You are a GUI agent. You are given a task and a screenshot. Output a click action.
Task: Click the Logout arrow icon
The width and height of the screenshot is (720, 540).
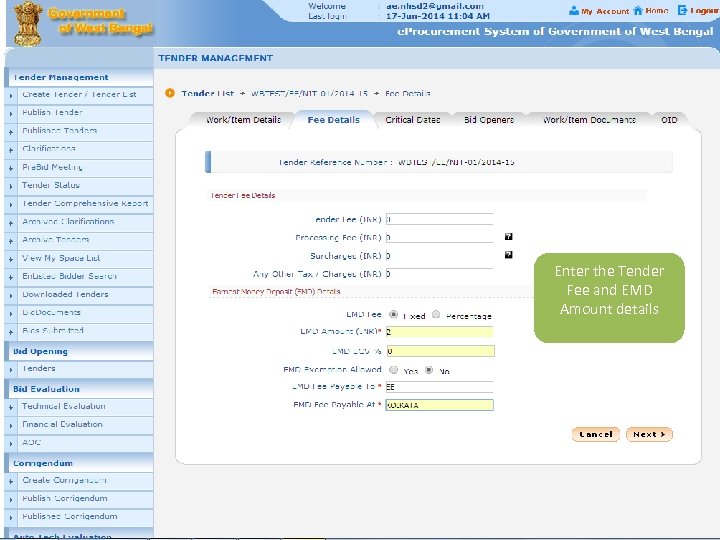(x=682, y=10)
